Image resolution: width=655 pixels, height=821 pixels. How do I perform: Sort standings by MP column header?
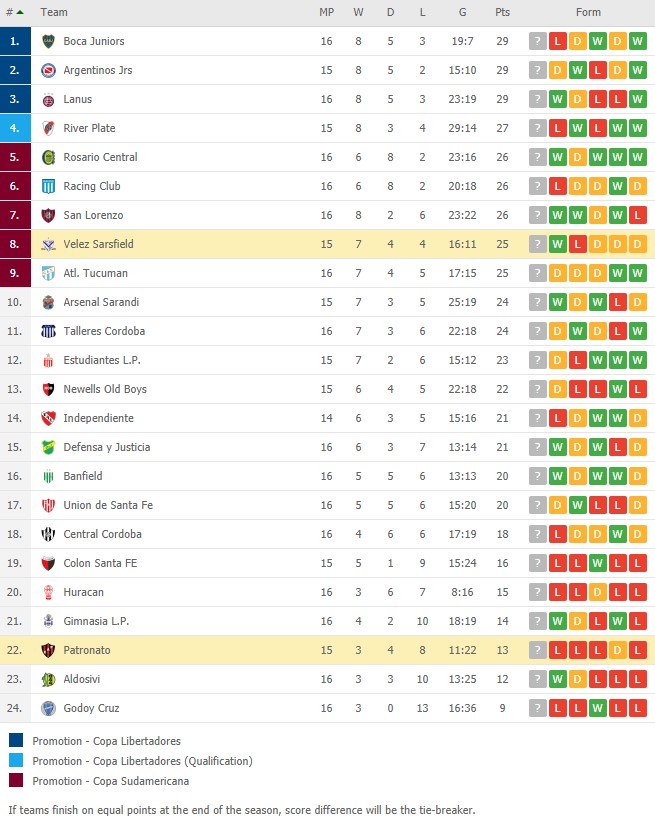[x=326, y=12]
